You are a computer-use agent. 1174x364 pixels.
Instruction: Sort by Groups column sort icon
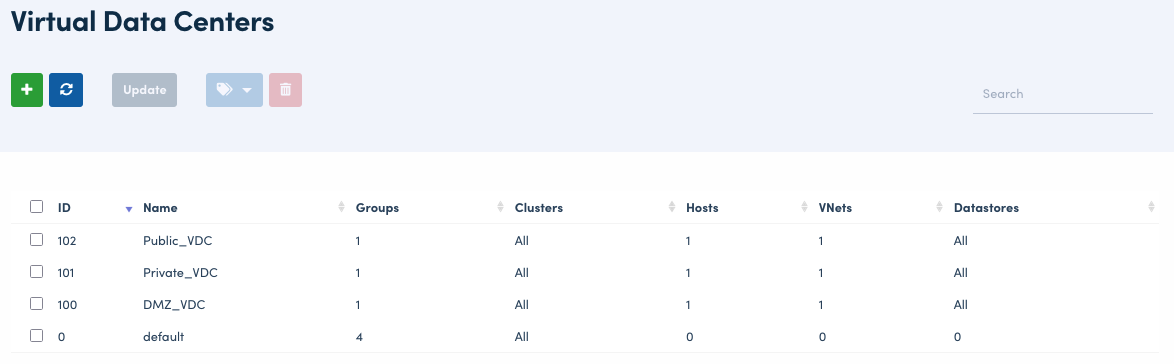click(501, 207)
